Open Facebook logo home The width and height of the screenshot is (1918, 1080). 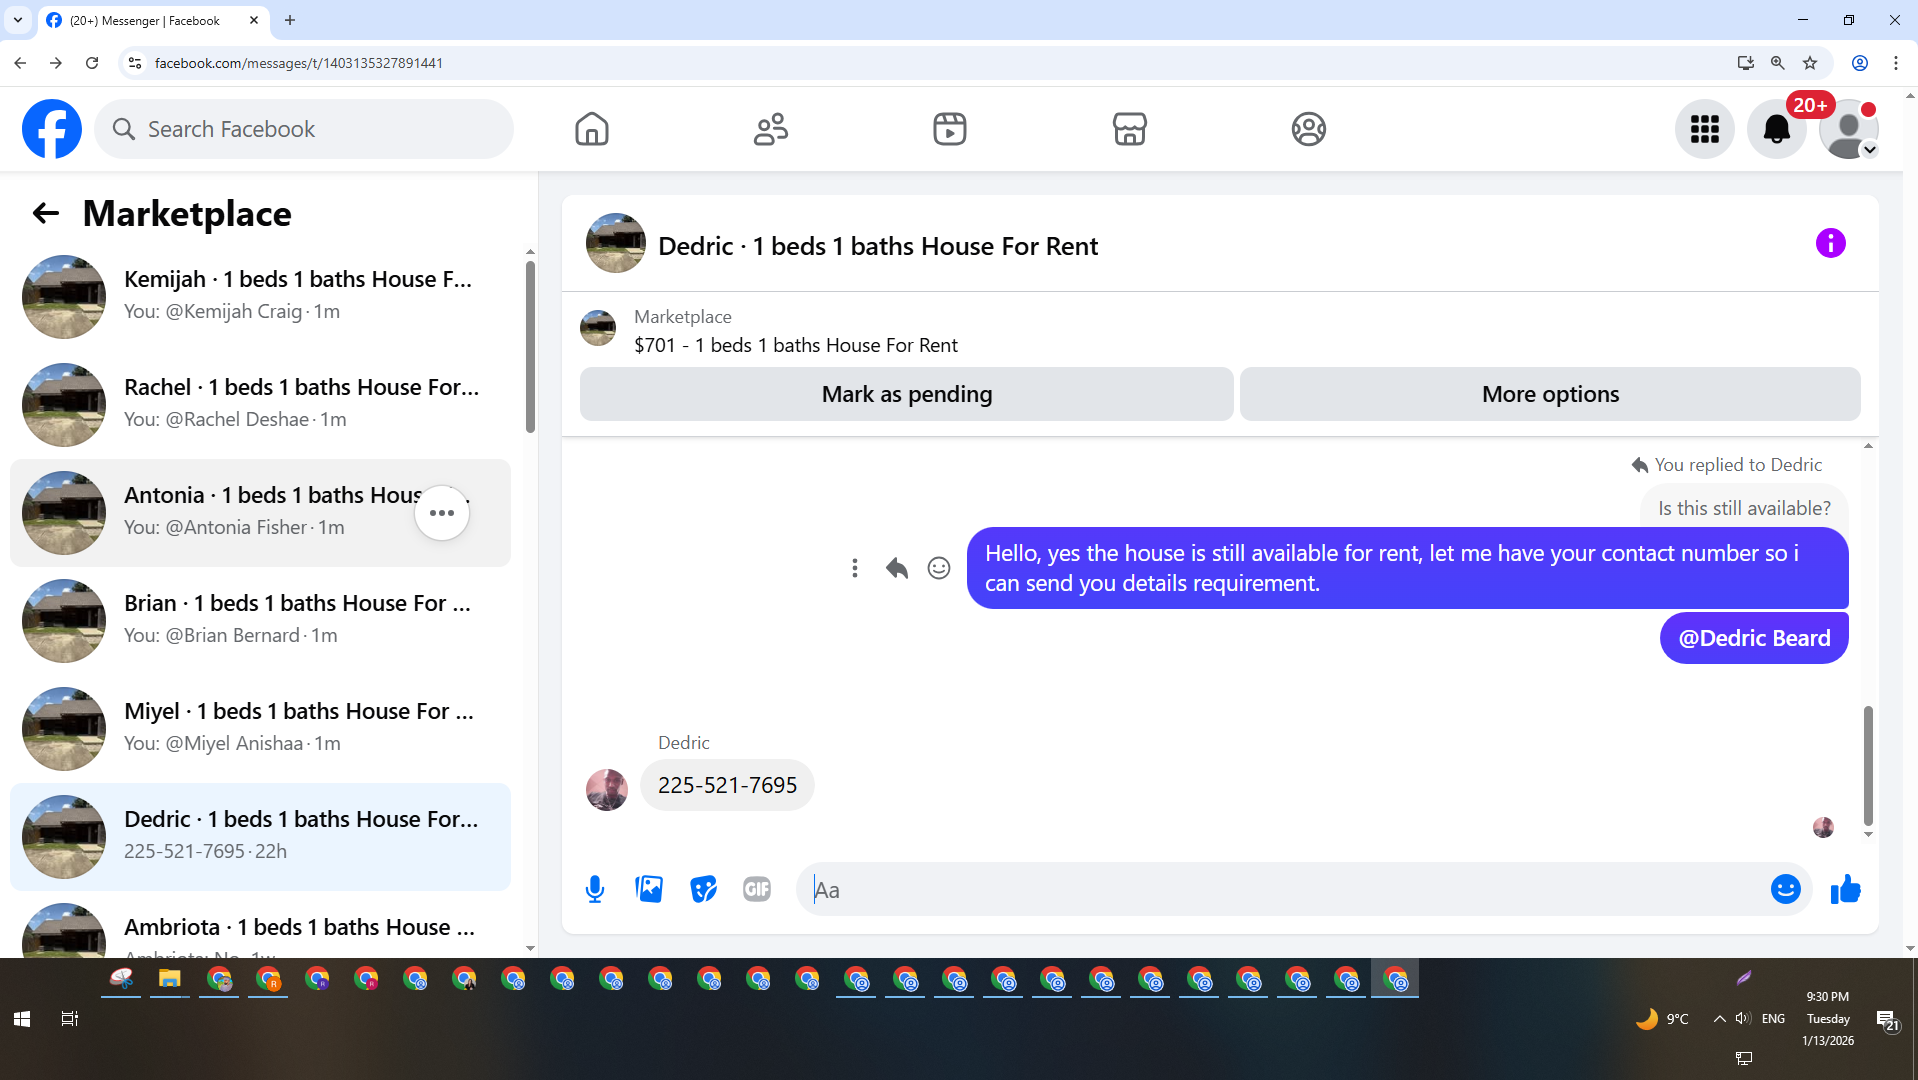tap(52, 129)
